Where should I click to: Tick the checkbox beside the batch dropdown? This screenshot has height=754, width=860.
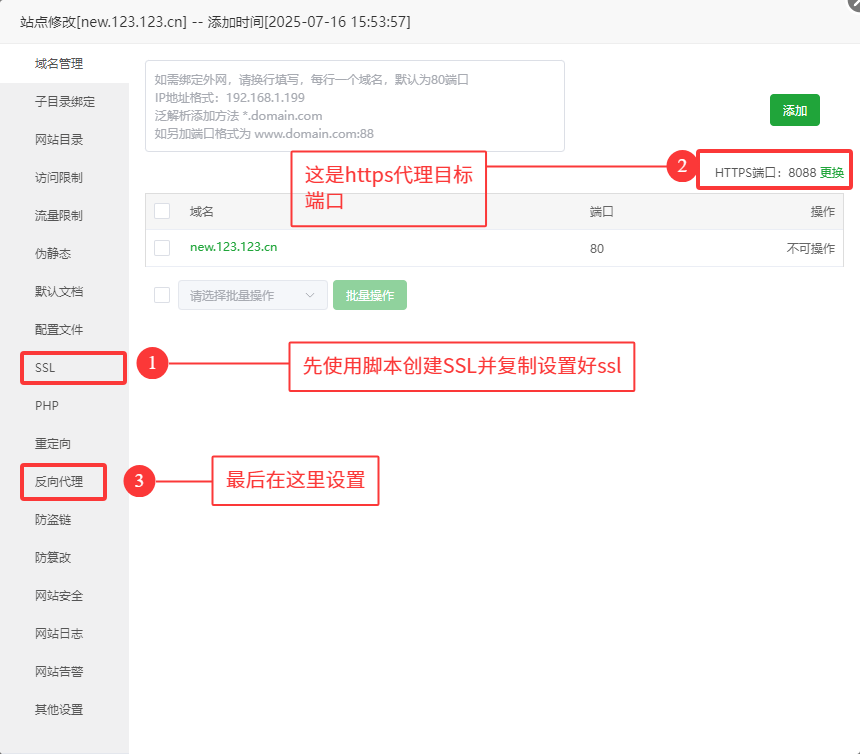pos(162,295)
